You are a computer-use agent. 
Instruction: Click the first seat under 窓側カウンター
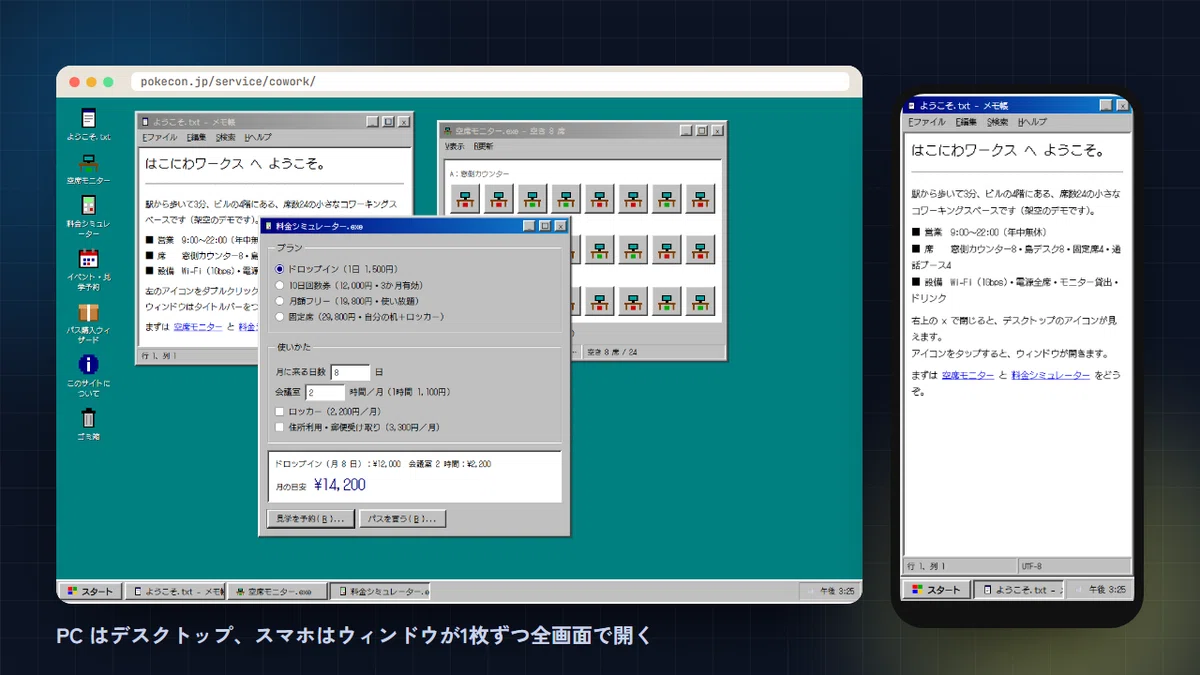click(x=465, y=199)
